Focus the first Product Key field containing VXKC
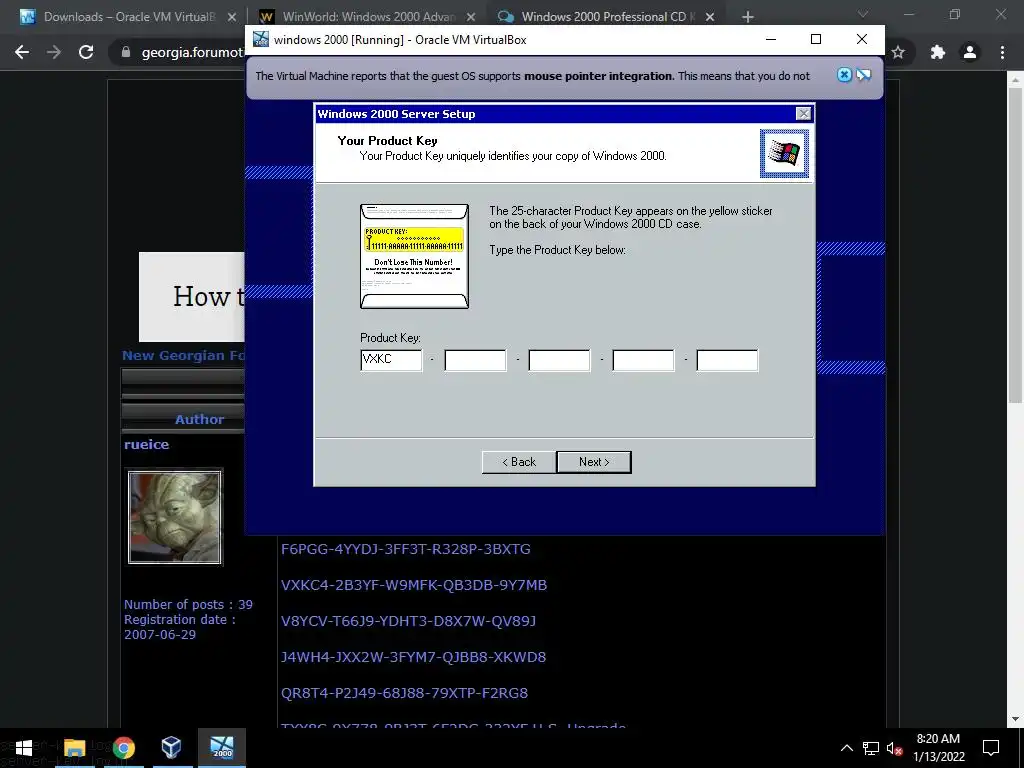The image size is (1024, 768). 391,360
